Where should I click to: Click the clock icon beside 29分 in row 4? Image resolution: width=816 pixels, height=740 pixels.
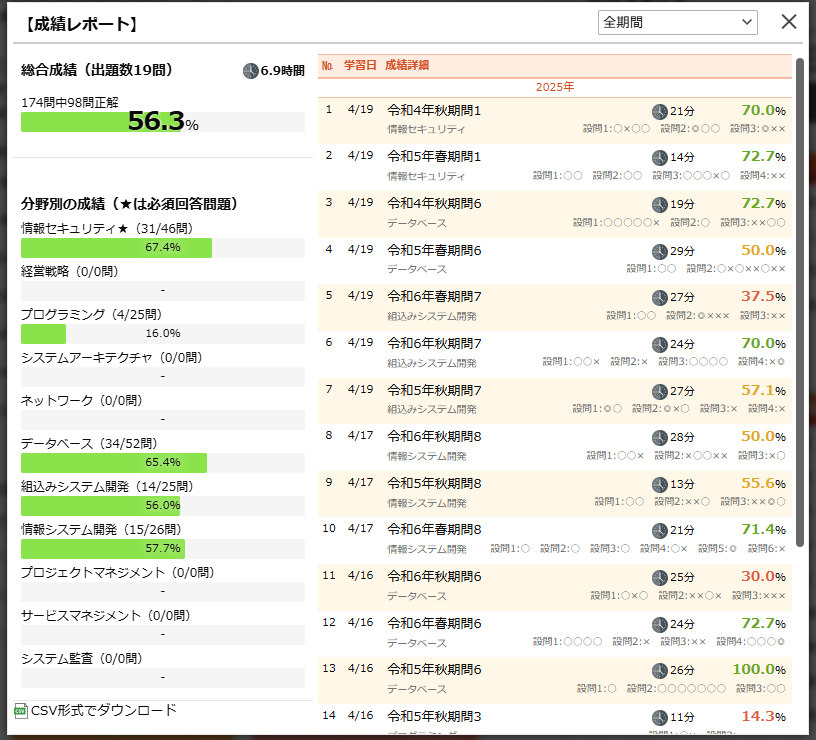tap(659, 251)
